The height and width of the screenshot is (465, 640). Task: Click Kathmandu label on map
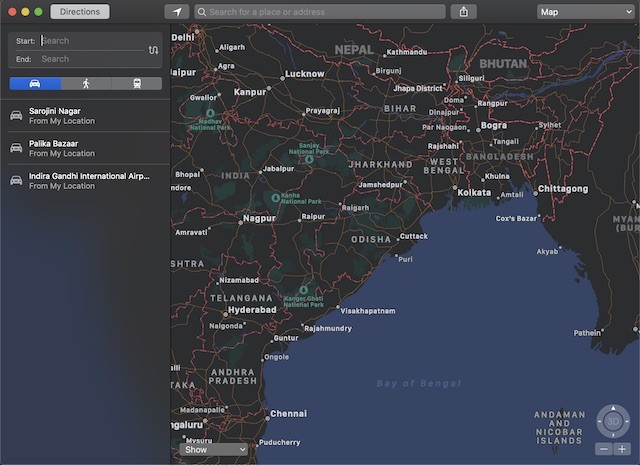pos(407,52)
